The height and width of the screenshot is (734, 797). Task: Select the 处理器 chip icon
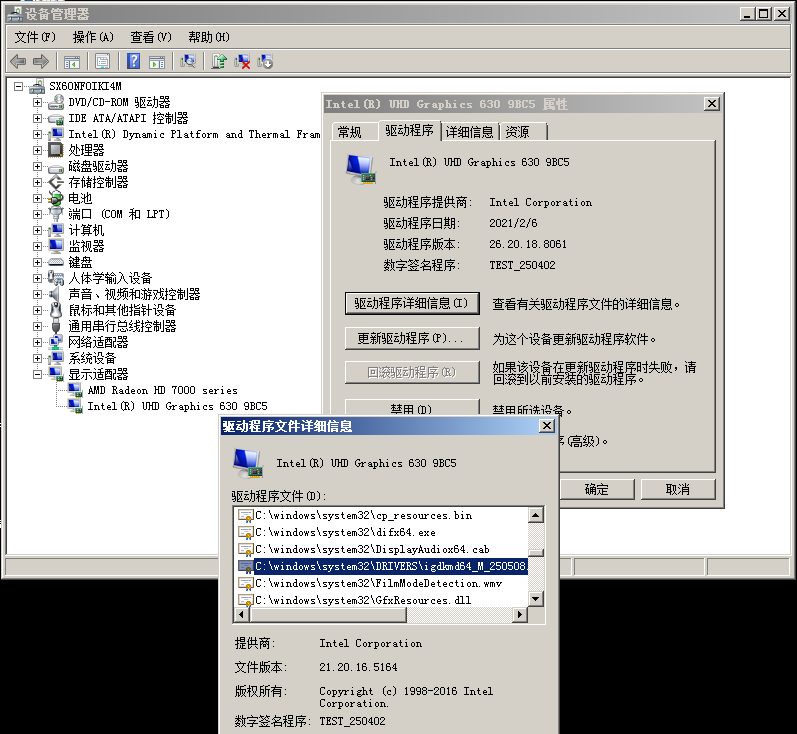(x=55, y=150)
